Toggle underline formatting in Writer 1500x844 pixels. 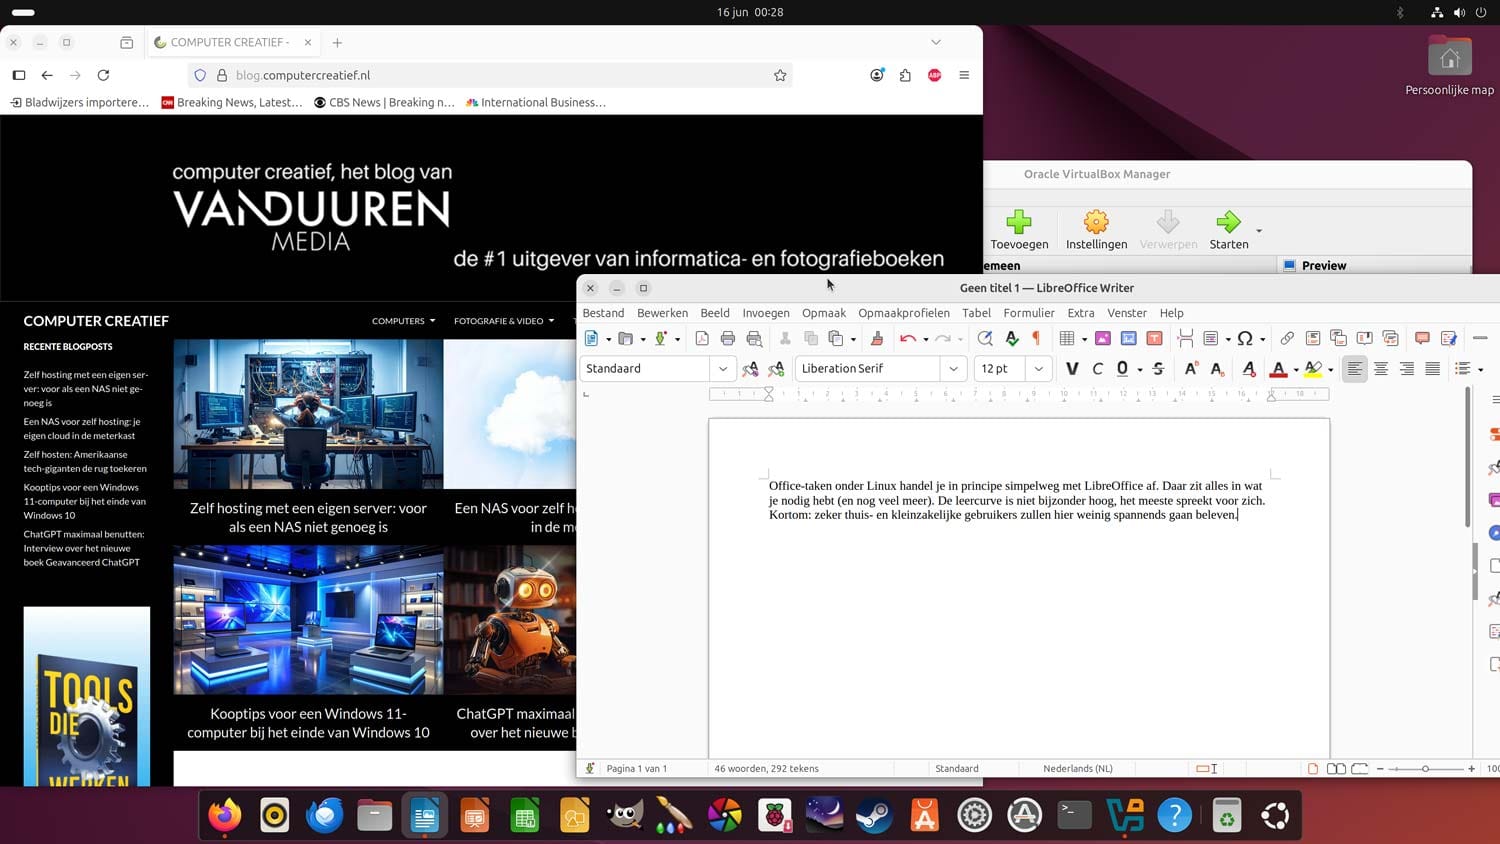coord(1123,369)
